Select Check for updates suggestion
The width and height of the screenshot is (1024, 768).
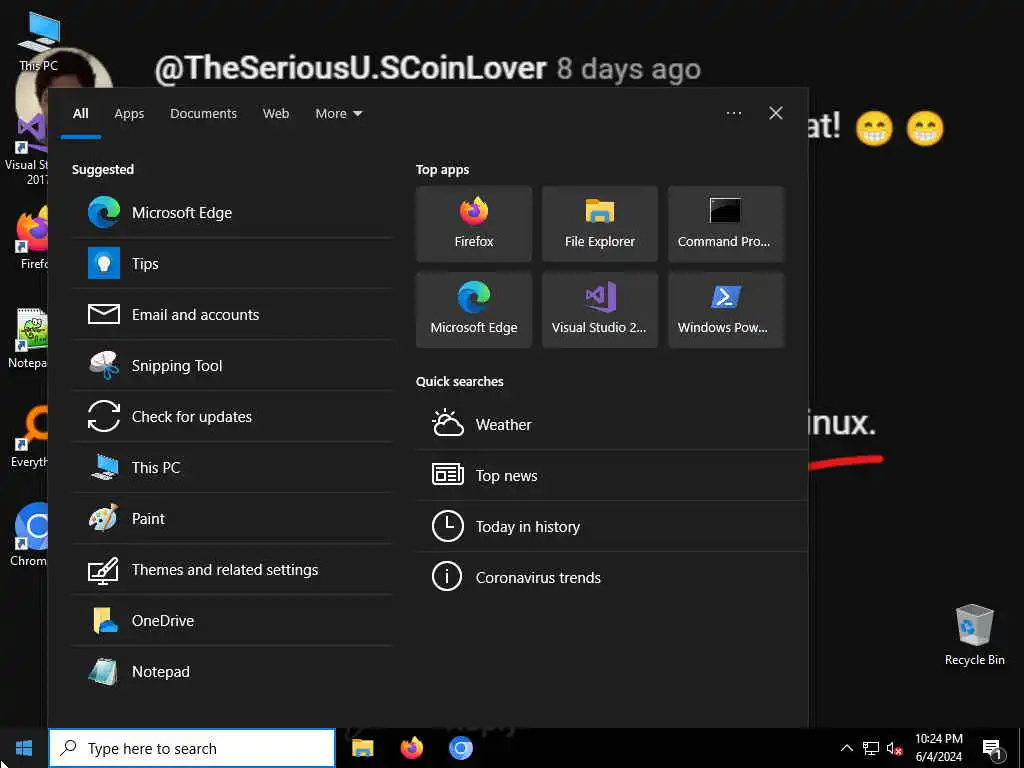pyautogui.click(x=232, y=416)
